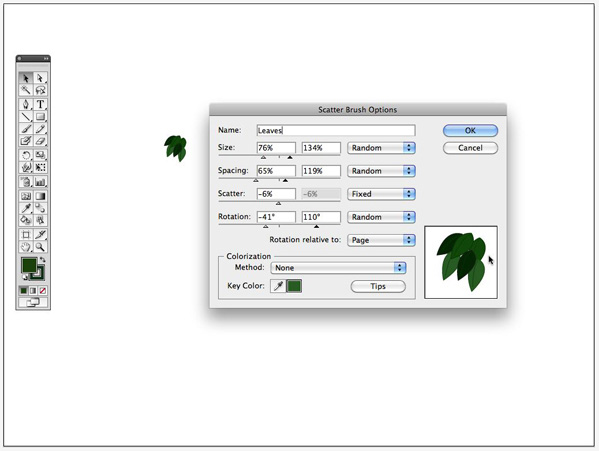Screen dimensions: 599x451
Task: Expand the Colorization Method dropdown
Action: (x=338, y=268)
